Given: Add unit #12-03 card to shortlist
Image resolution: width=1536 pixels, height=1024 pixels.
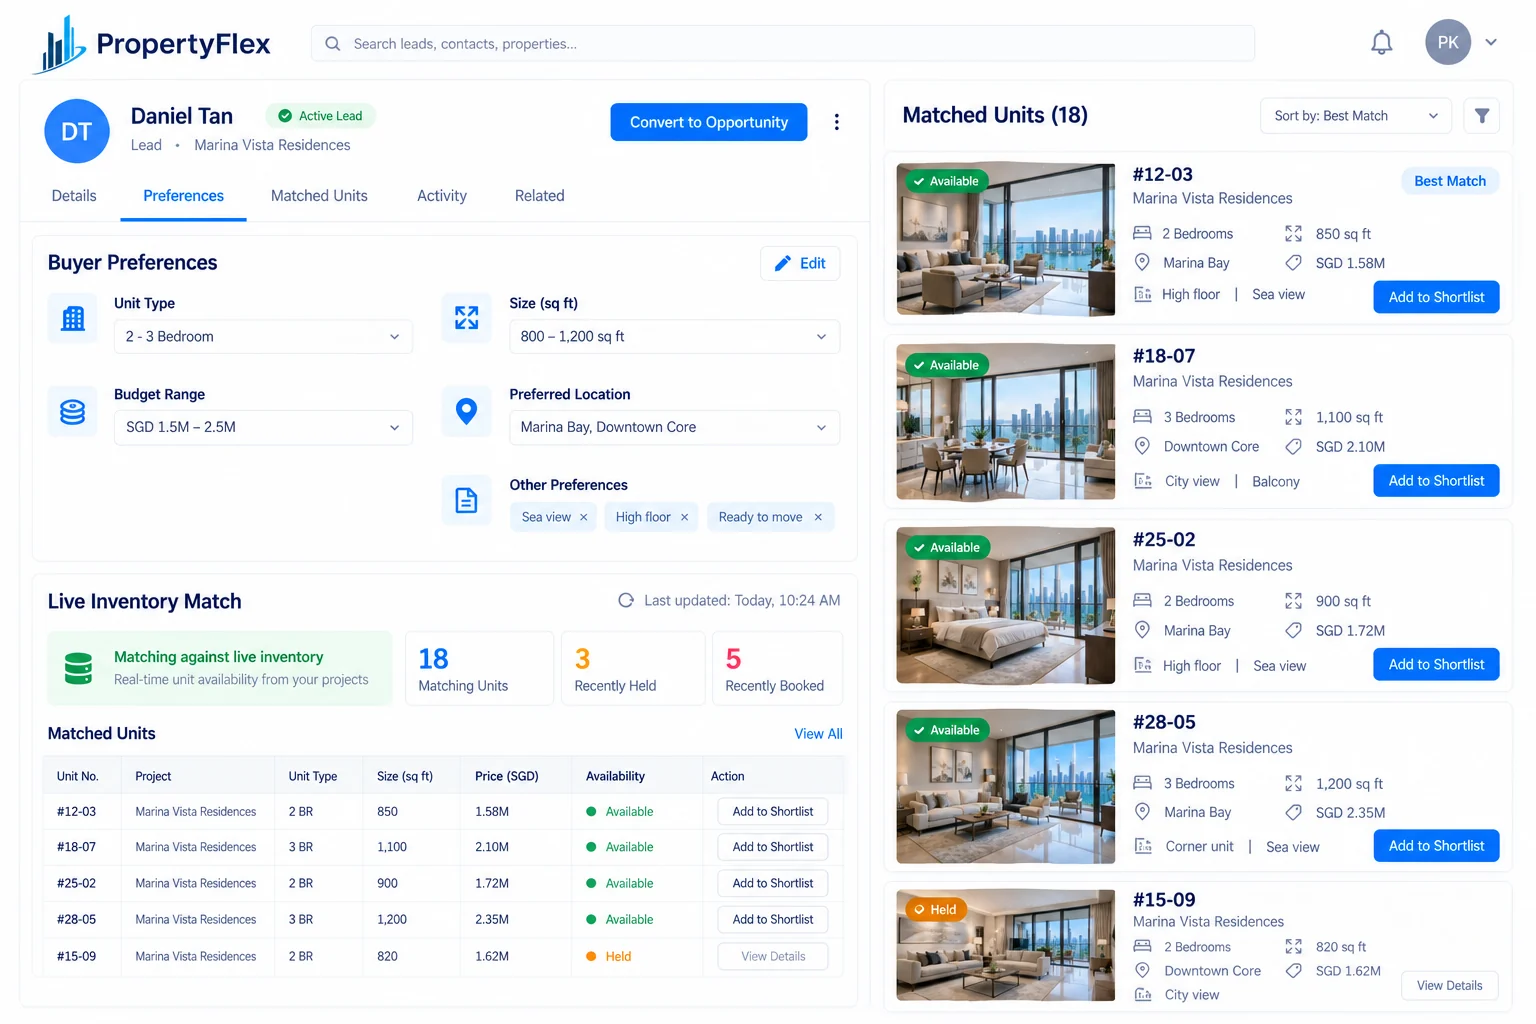Looking at the screenshot, I should pos(1436,297).
